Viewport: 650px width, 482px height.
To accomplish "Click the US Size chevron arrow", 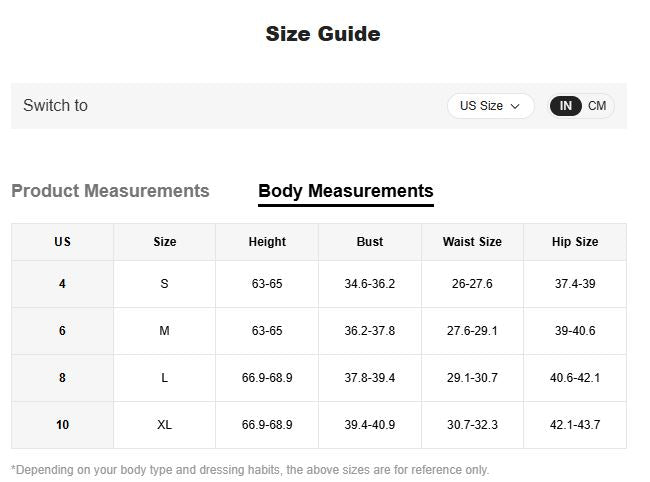I will pos(516,106).
